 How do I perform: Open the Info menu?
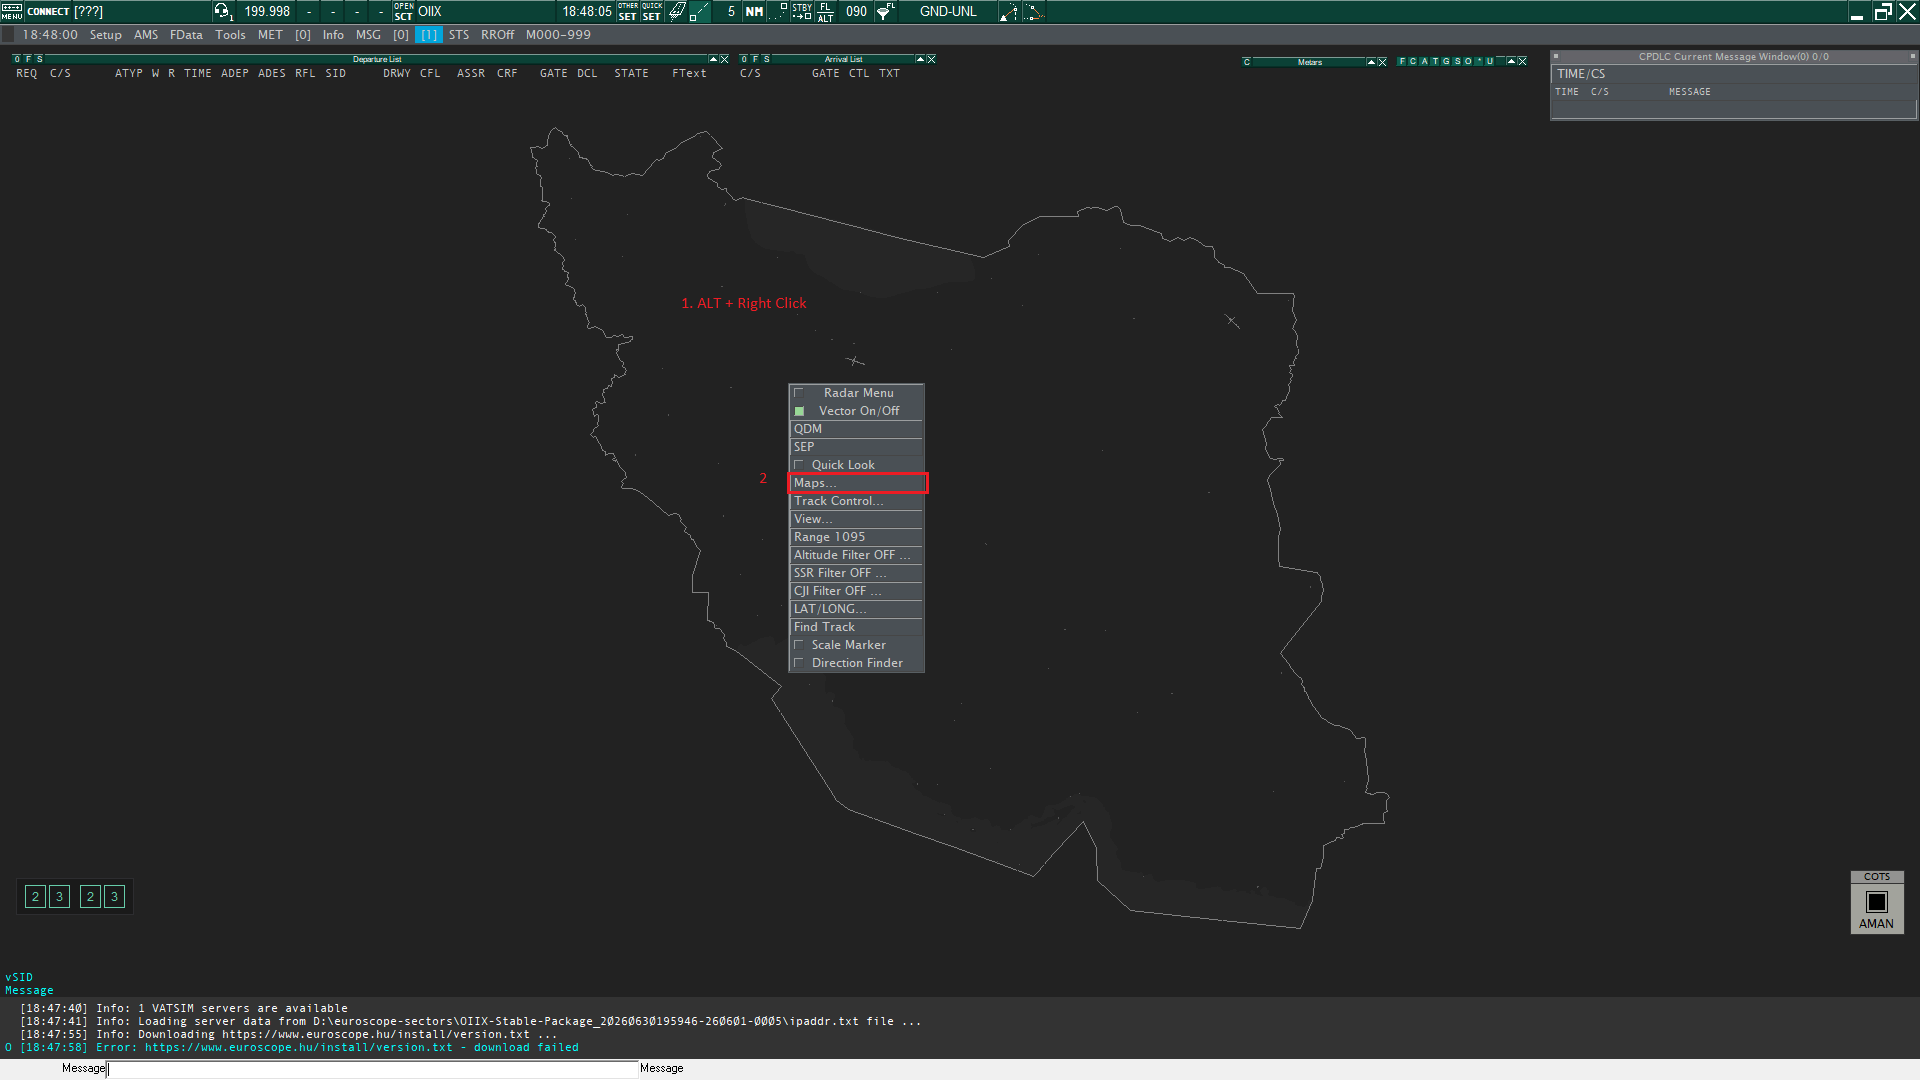333,35
